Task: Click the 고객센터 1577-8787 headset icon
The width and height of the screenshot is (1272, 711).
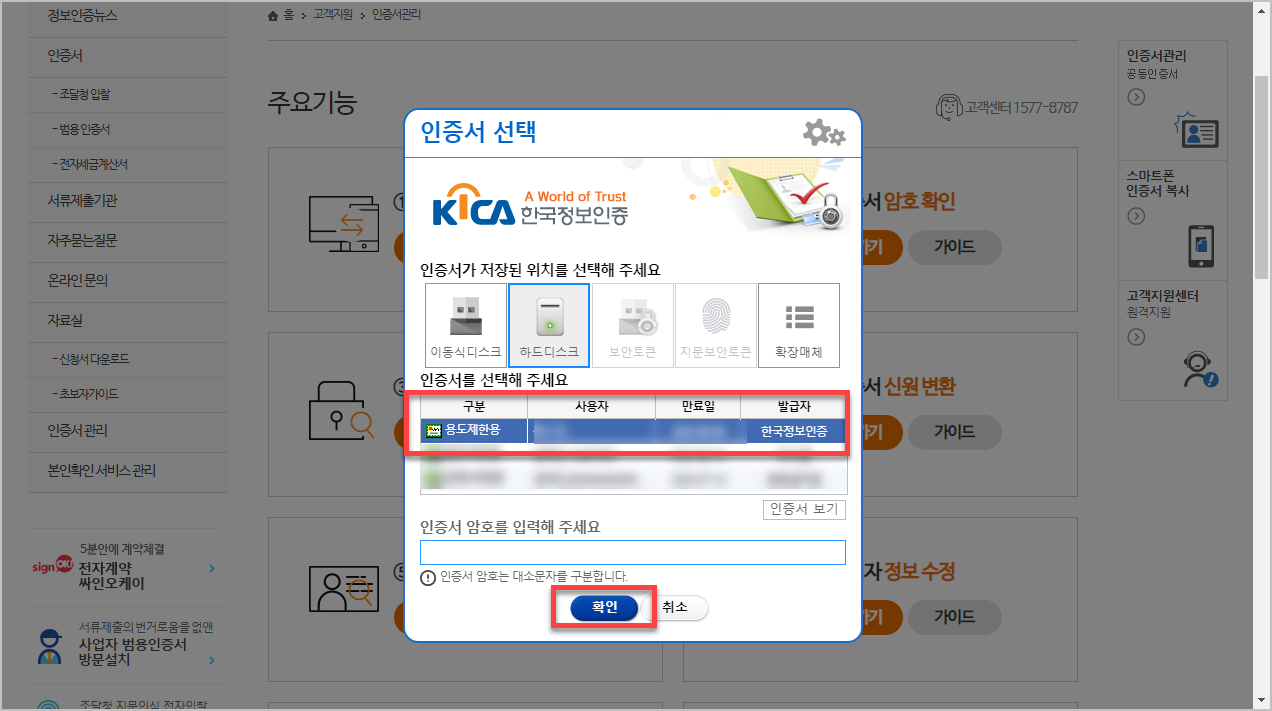Action: (x=949, y=106)
